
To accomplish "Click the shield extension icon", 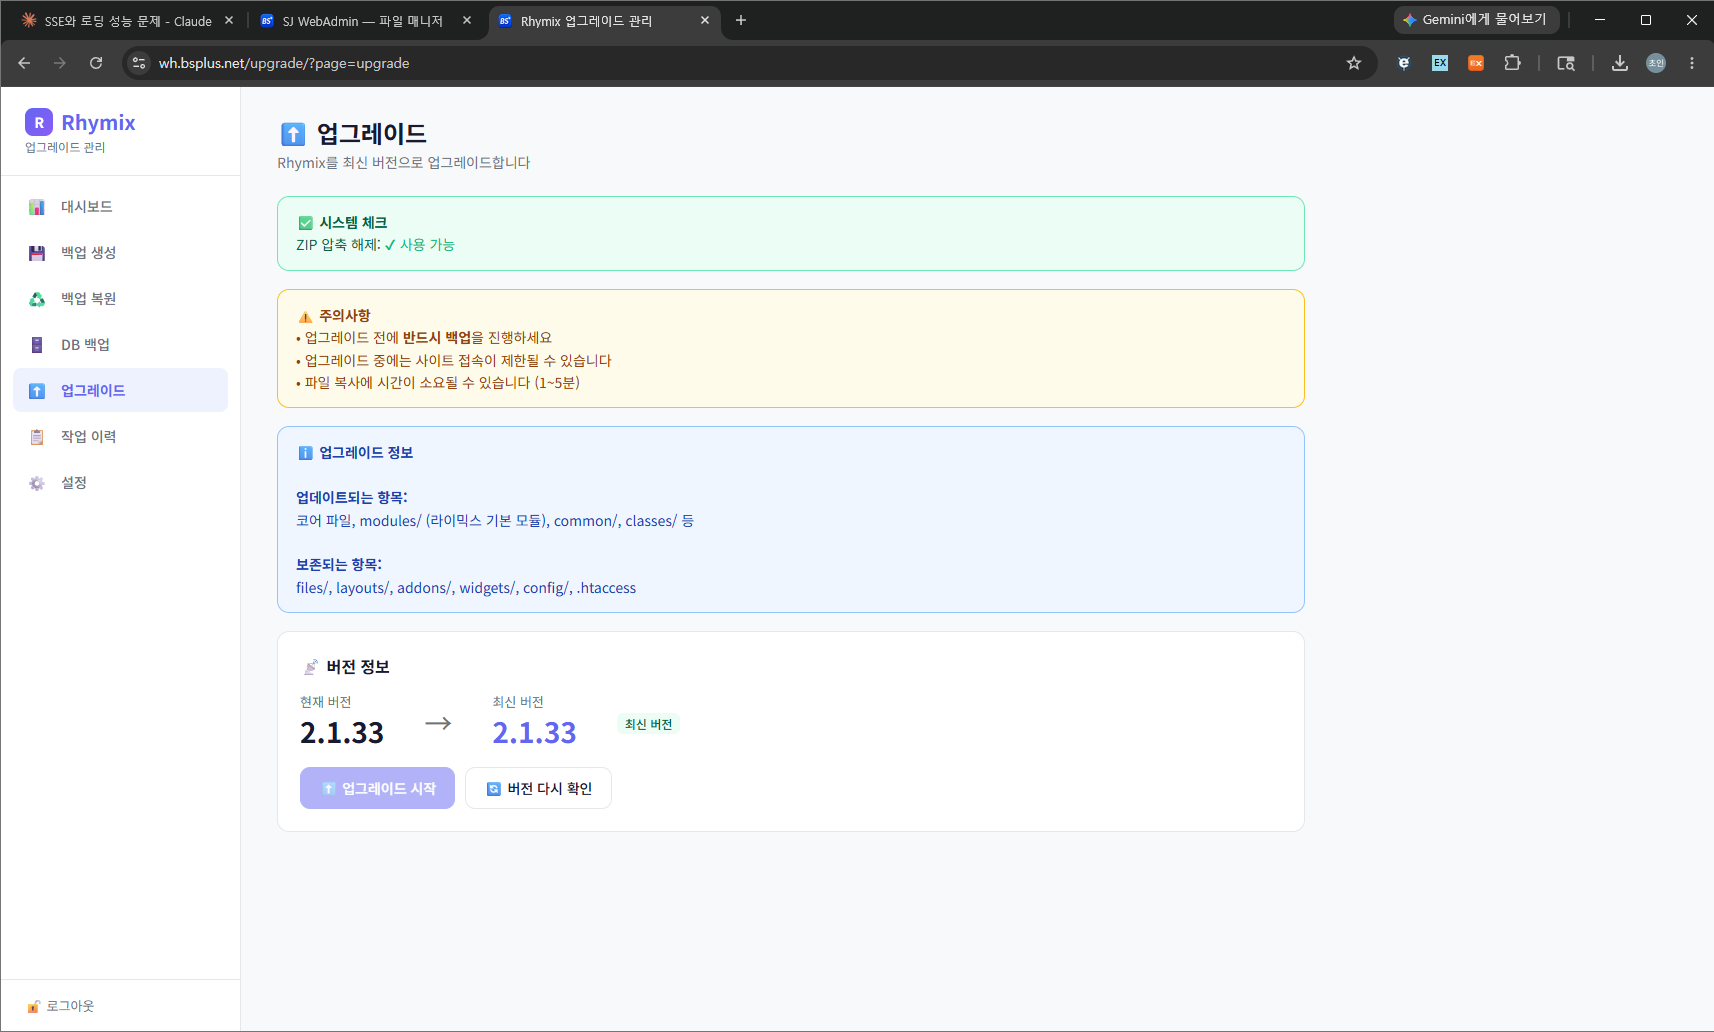I will (1404, 63).
